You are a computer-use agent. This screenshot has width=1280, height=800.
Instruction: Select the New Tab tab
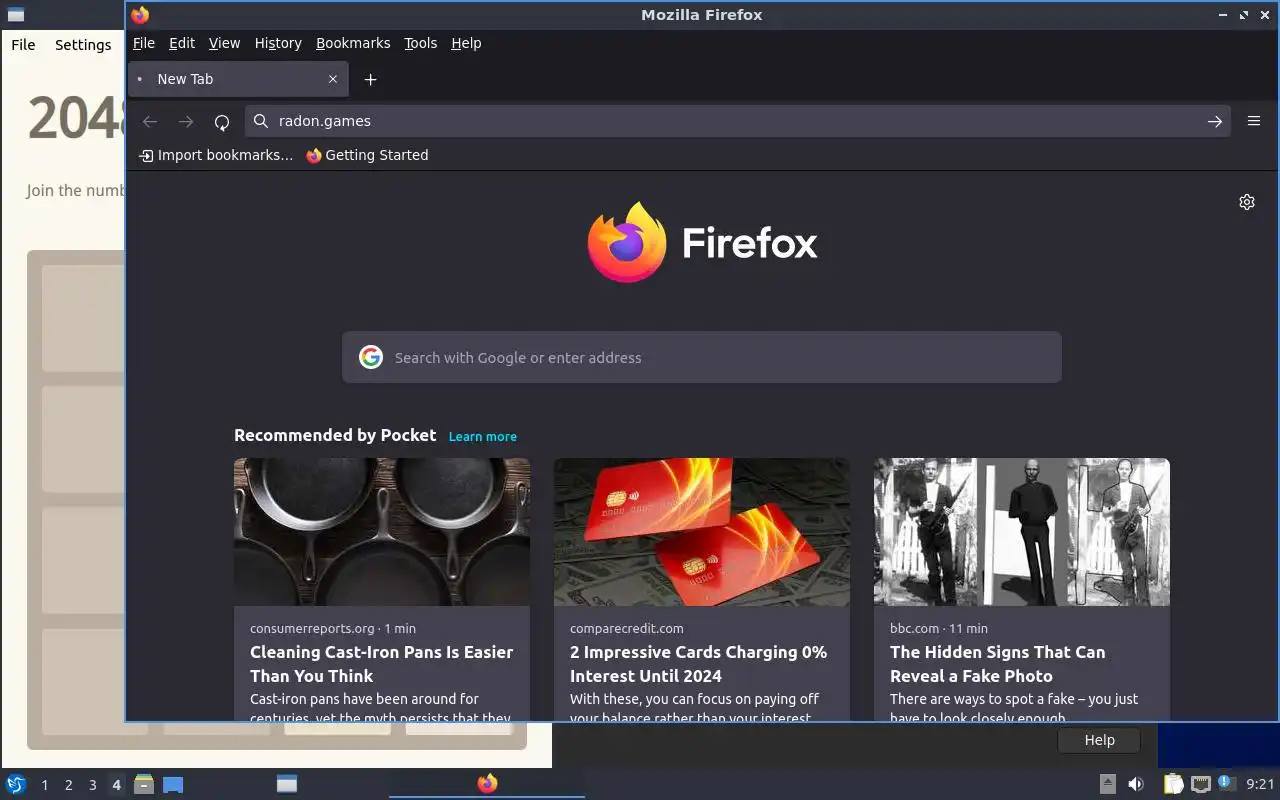click(238, 79)
